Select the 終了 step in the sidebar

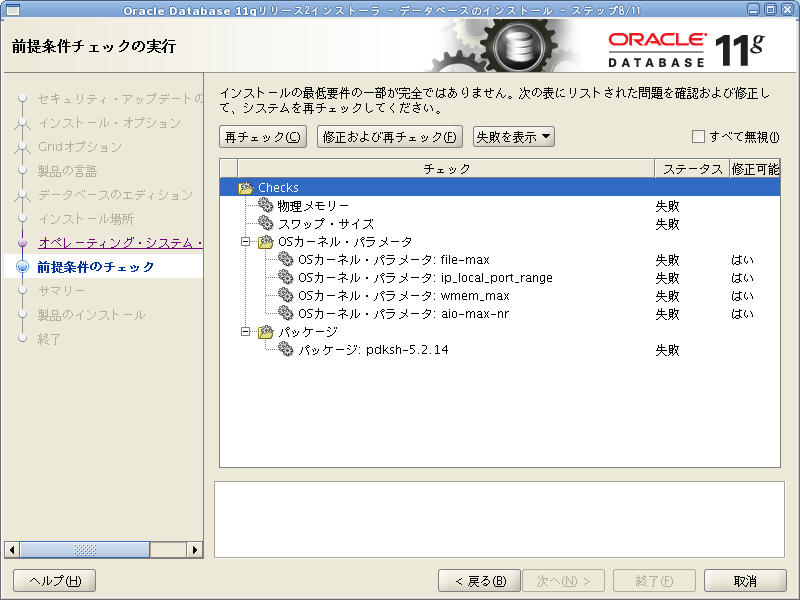[x=49, y=339]
